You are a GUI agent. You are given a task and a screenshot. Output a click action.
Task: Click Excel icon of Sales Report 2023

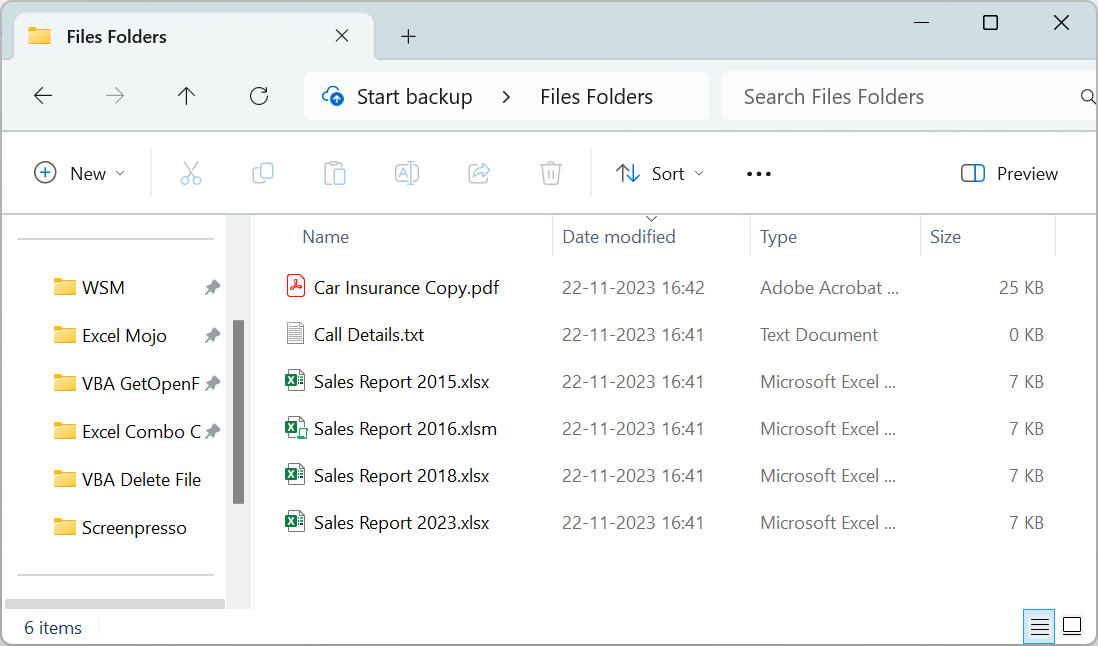[x=295, y=521]
